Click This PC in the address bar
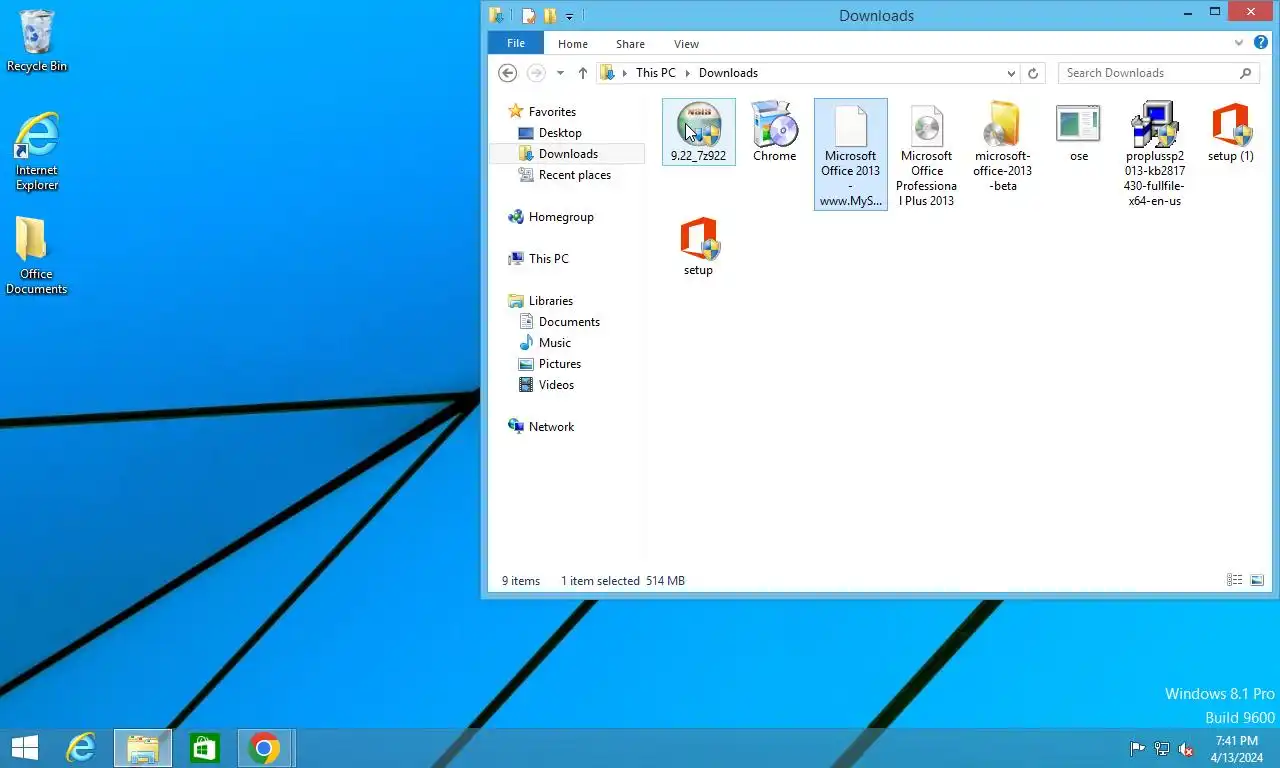Viewport: 1280px width, 768px height. click(x=656, y=73)
